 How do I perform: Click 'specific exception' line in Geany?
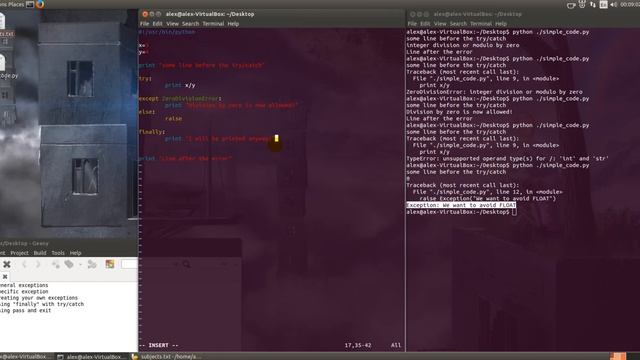coord(24,291)
